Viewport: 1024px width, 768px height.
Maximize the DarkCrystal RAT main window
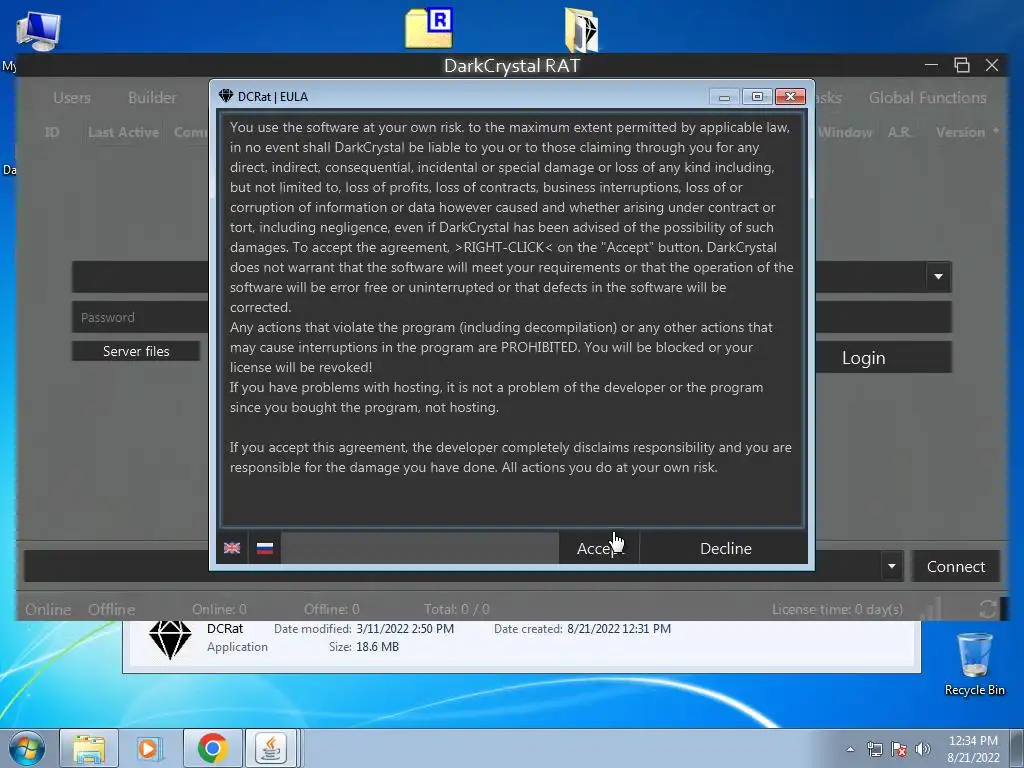(x=961, y=65)
